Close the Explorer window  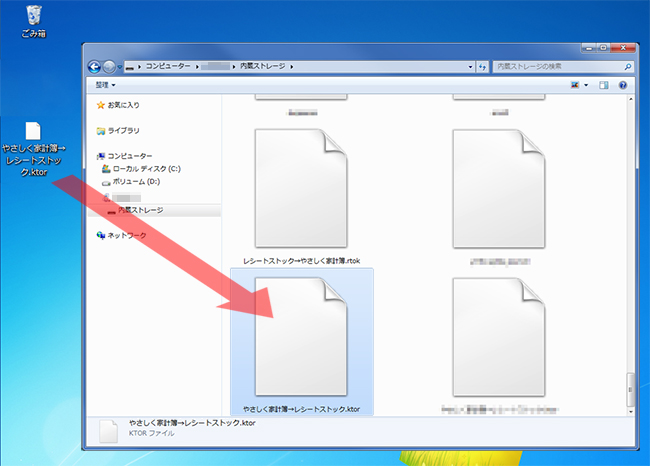coord(623,48)
